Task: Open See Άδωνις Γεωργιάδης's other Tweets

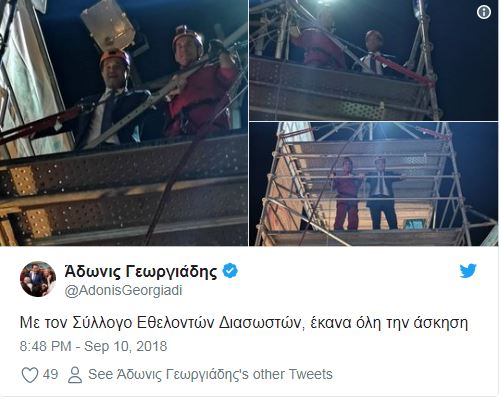Action: pos(210,374)
